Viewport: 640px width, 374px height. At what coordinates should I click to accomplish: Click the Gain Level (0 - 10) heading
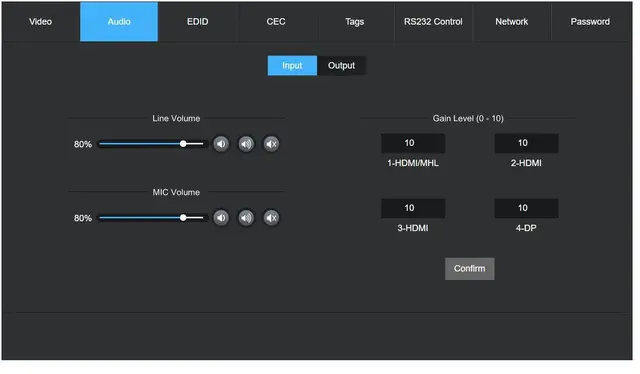pos(468,118)
